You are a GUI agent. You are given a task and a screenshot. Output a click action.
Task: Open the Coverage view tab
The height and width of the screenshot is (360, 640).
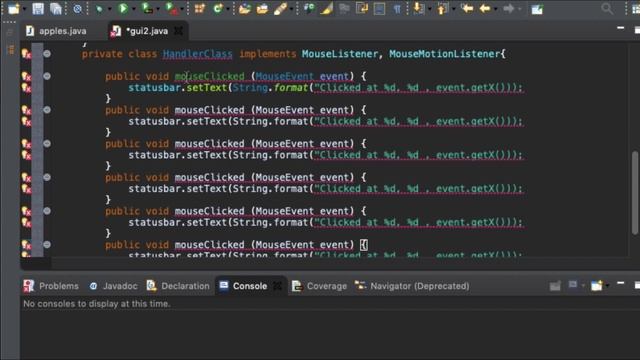click(x=319, y=286)
